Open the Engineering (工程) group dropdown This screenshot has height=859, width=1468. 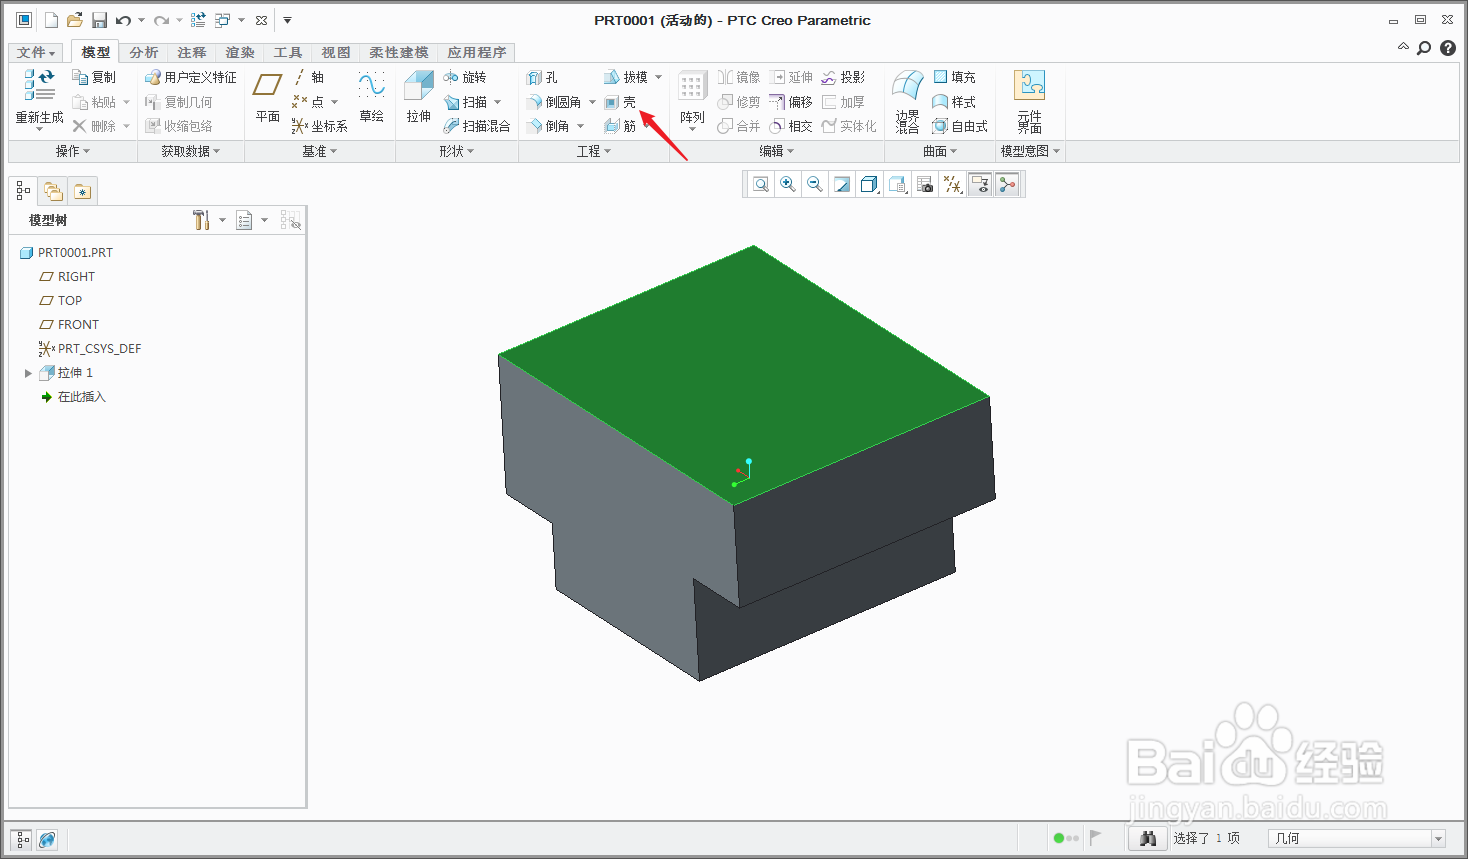(594, 151)
